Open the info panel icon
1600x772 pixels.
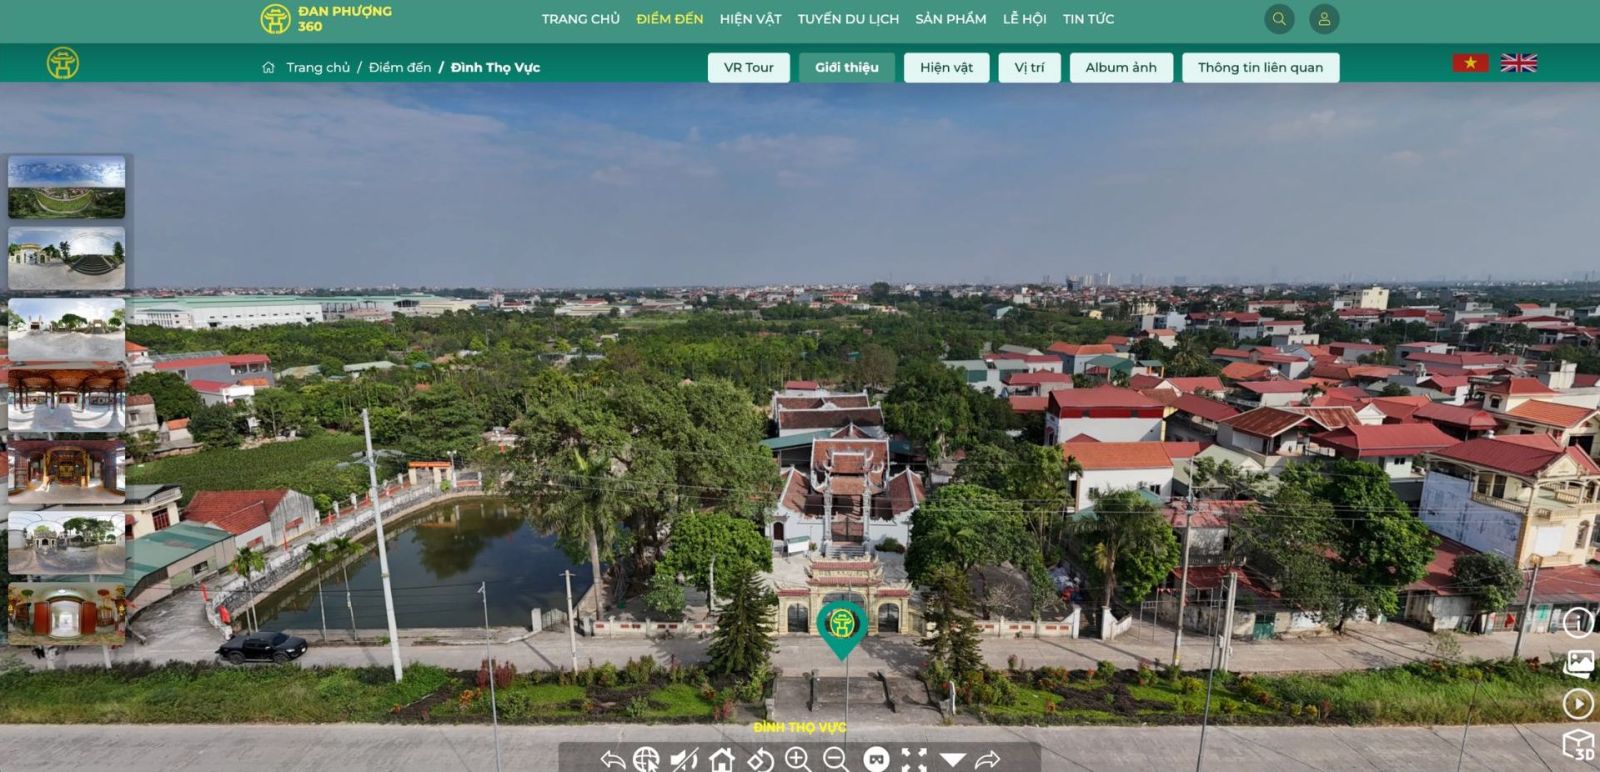1578,623
